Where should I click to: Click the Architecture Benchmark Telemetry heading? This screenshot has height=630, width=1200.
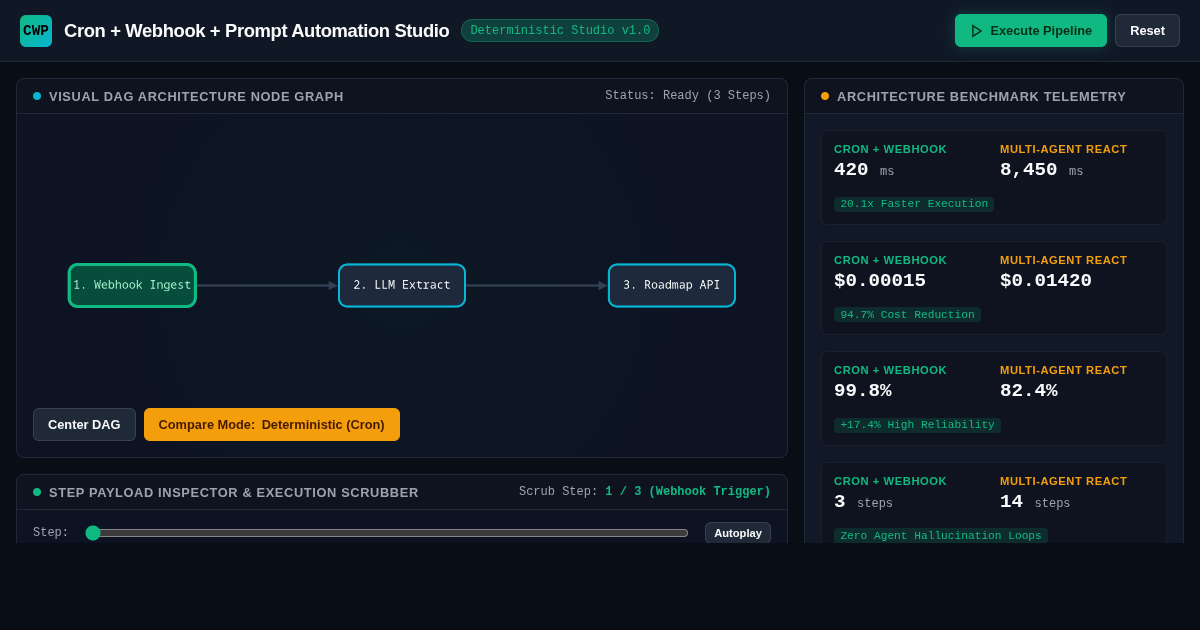click(x=981, y=96)
